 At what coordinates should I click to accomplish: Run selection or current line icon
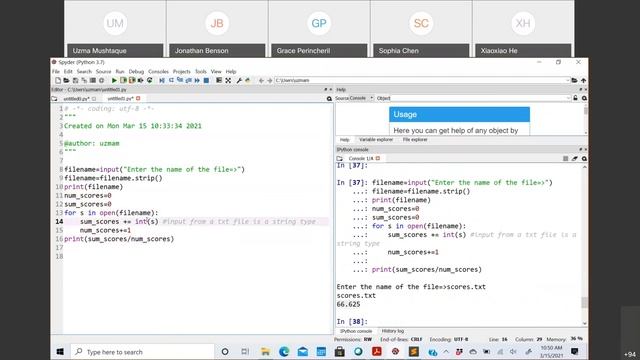pos(140,80)
